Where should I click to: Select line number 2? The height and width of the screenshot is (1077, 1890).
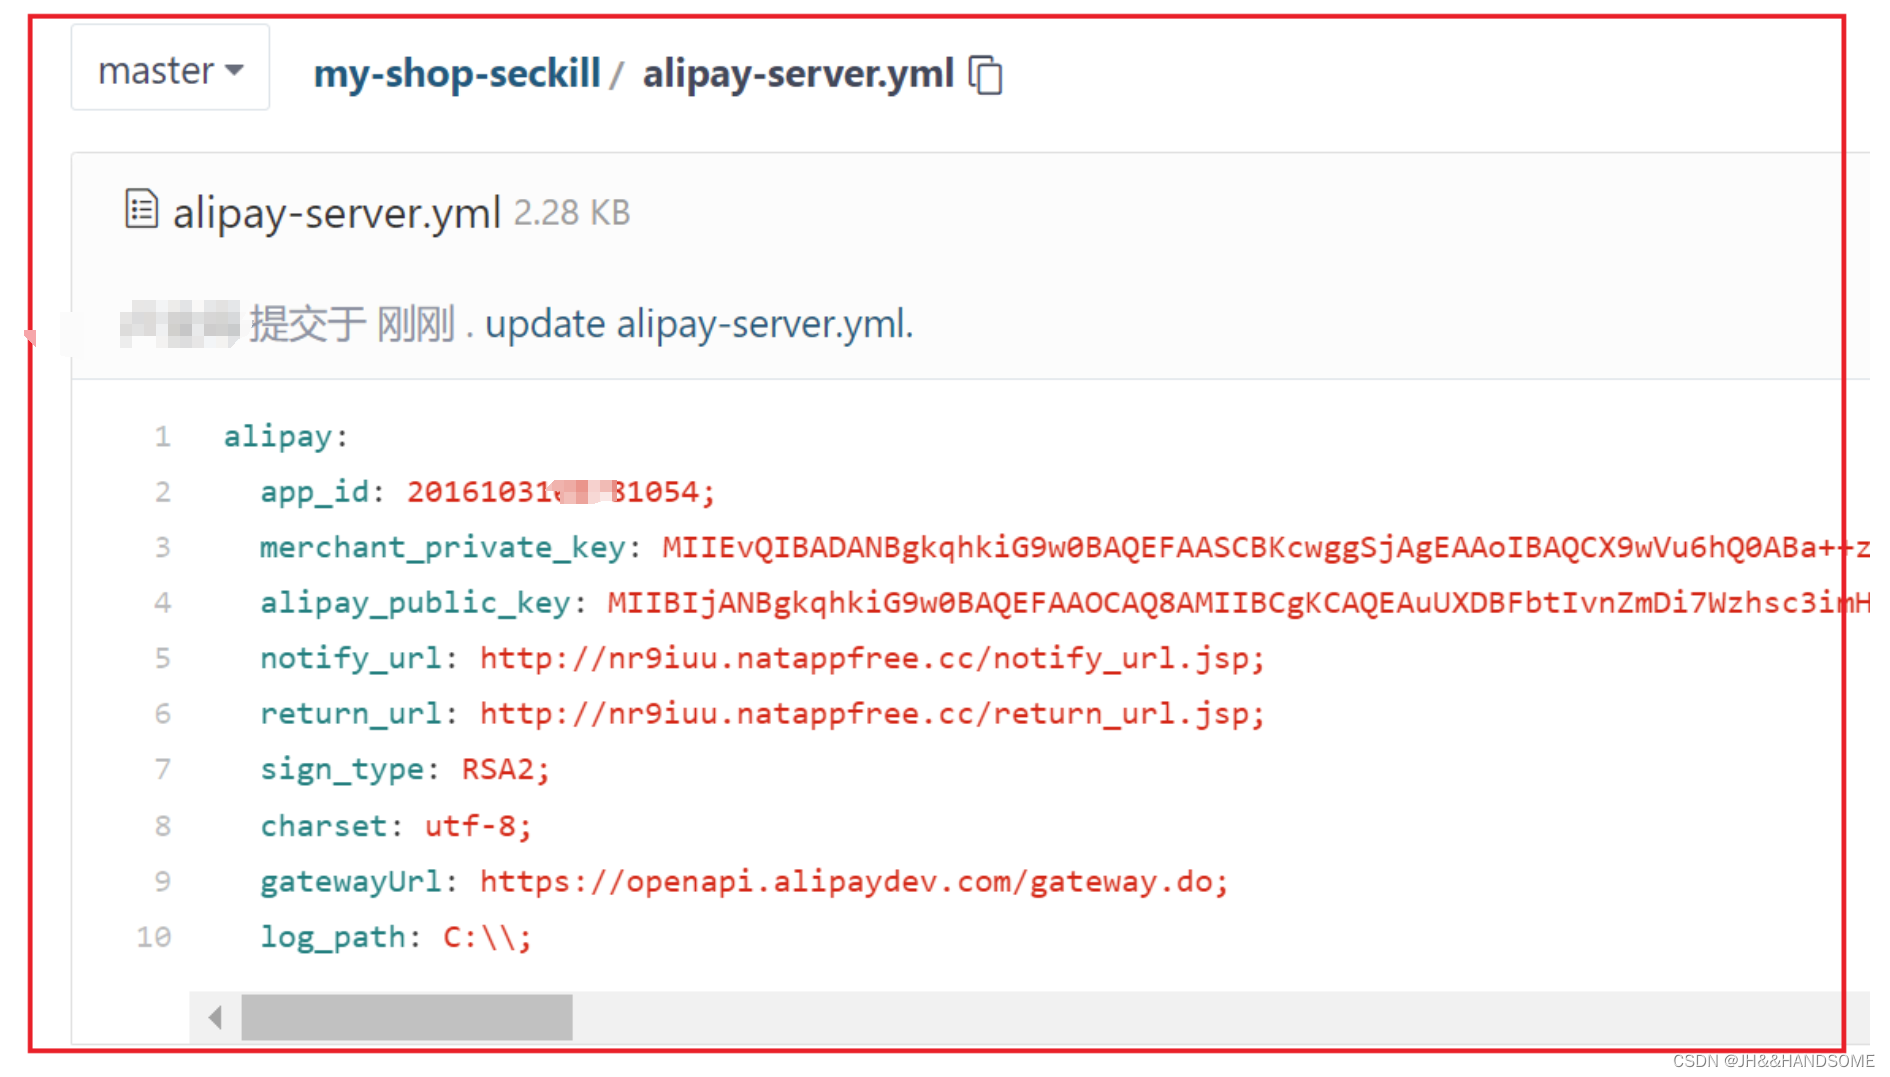click(163, 492)
